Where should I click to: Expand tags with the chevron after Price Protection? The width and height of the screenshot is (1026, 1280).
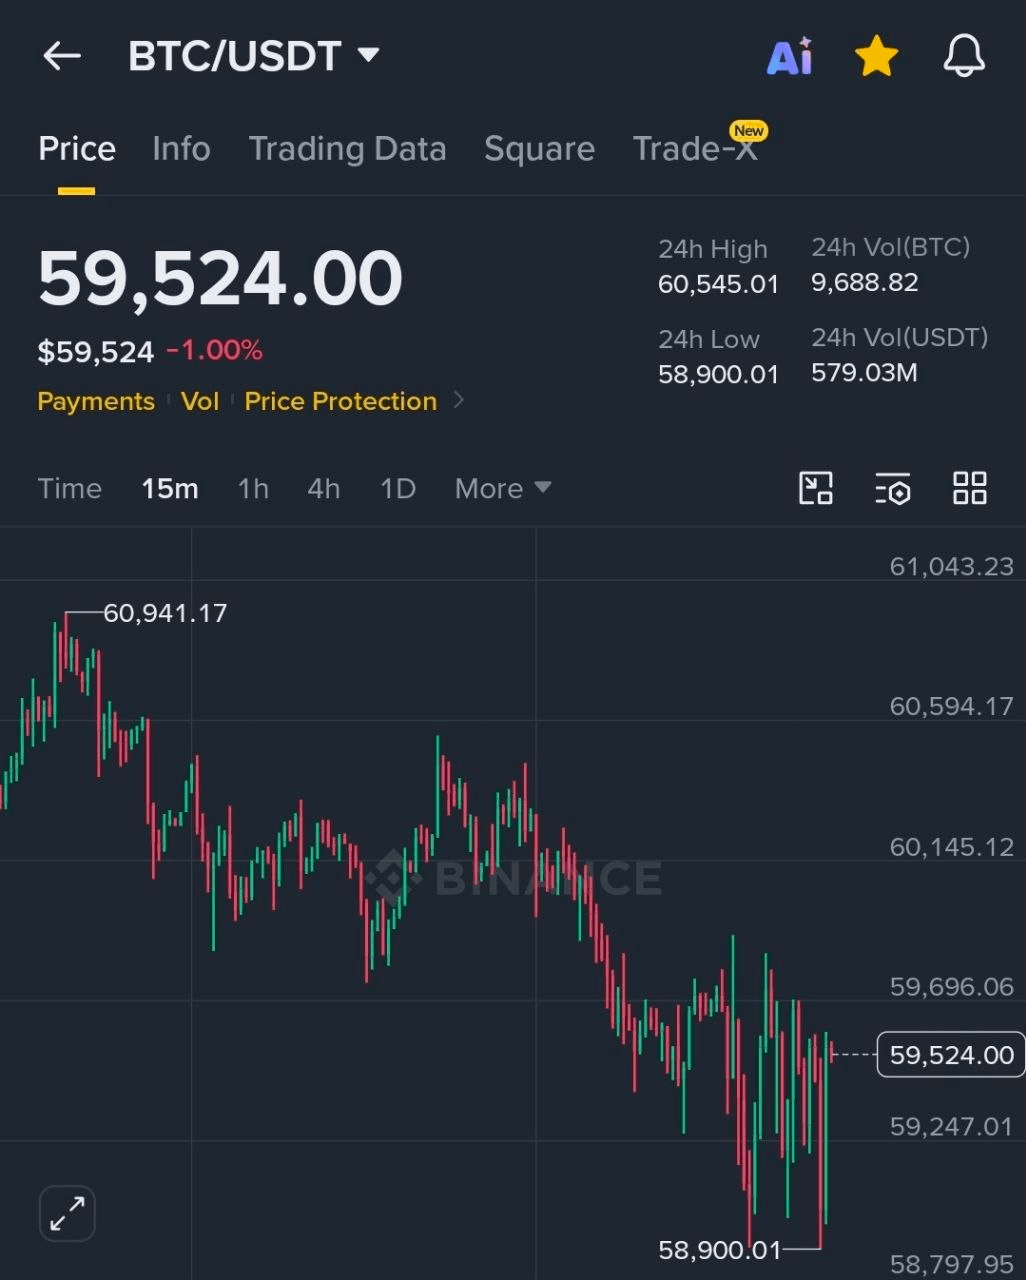click(x=459, y=400)
